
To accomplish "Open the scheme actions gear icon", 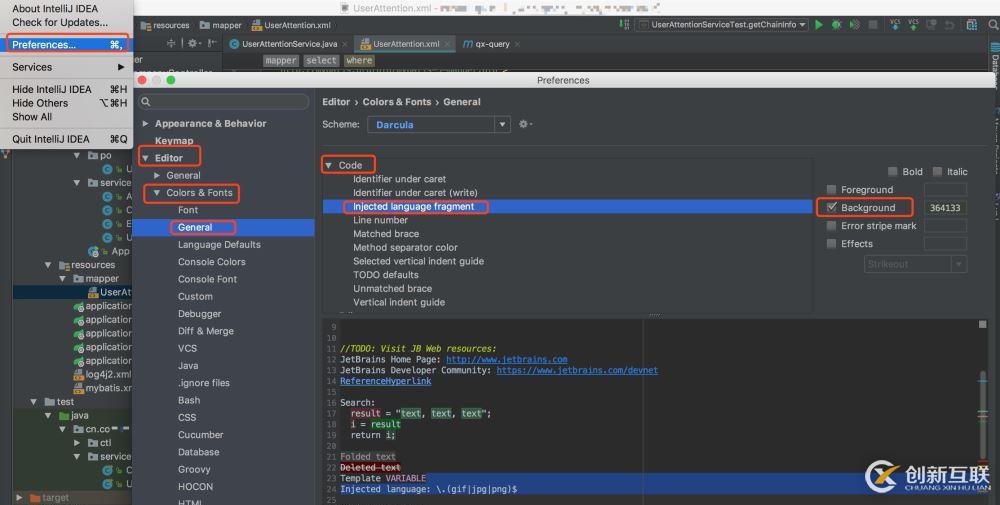I will coord(523,125).
